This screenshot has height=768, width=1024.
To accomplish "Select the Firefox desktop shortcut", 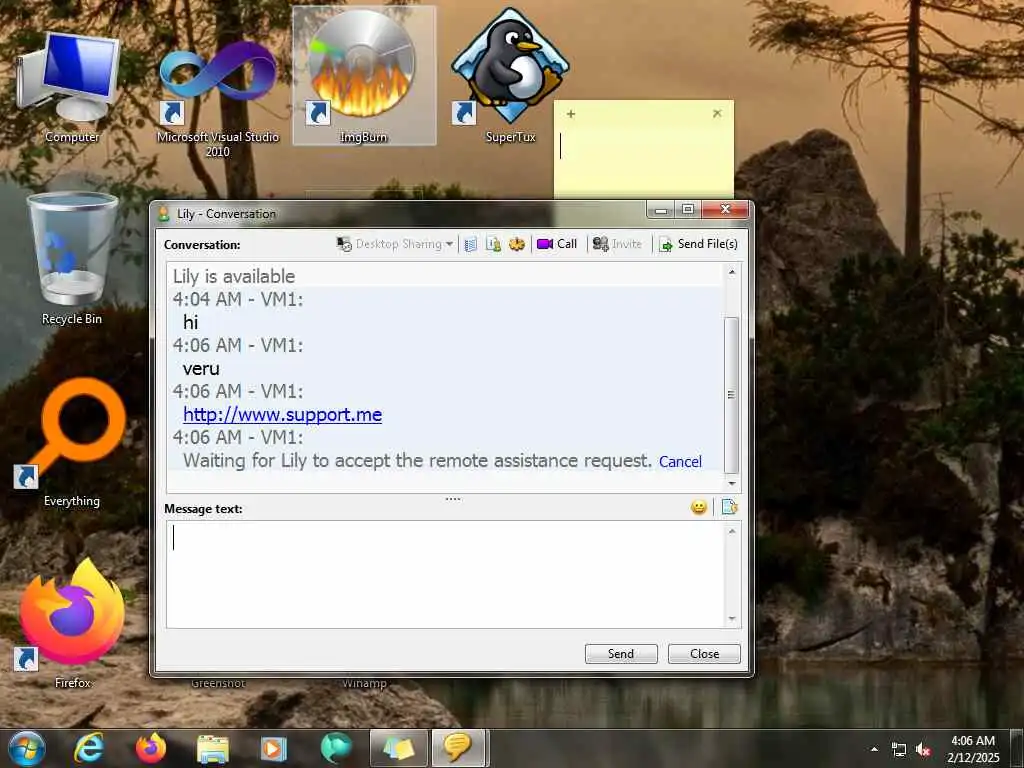I will [71, 622].
